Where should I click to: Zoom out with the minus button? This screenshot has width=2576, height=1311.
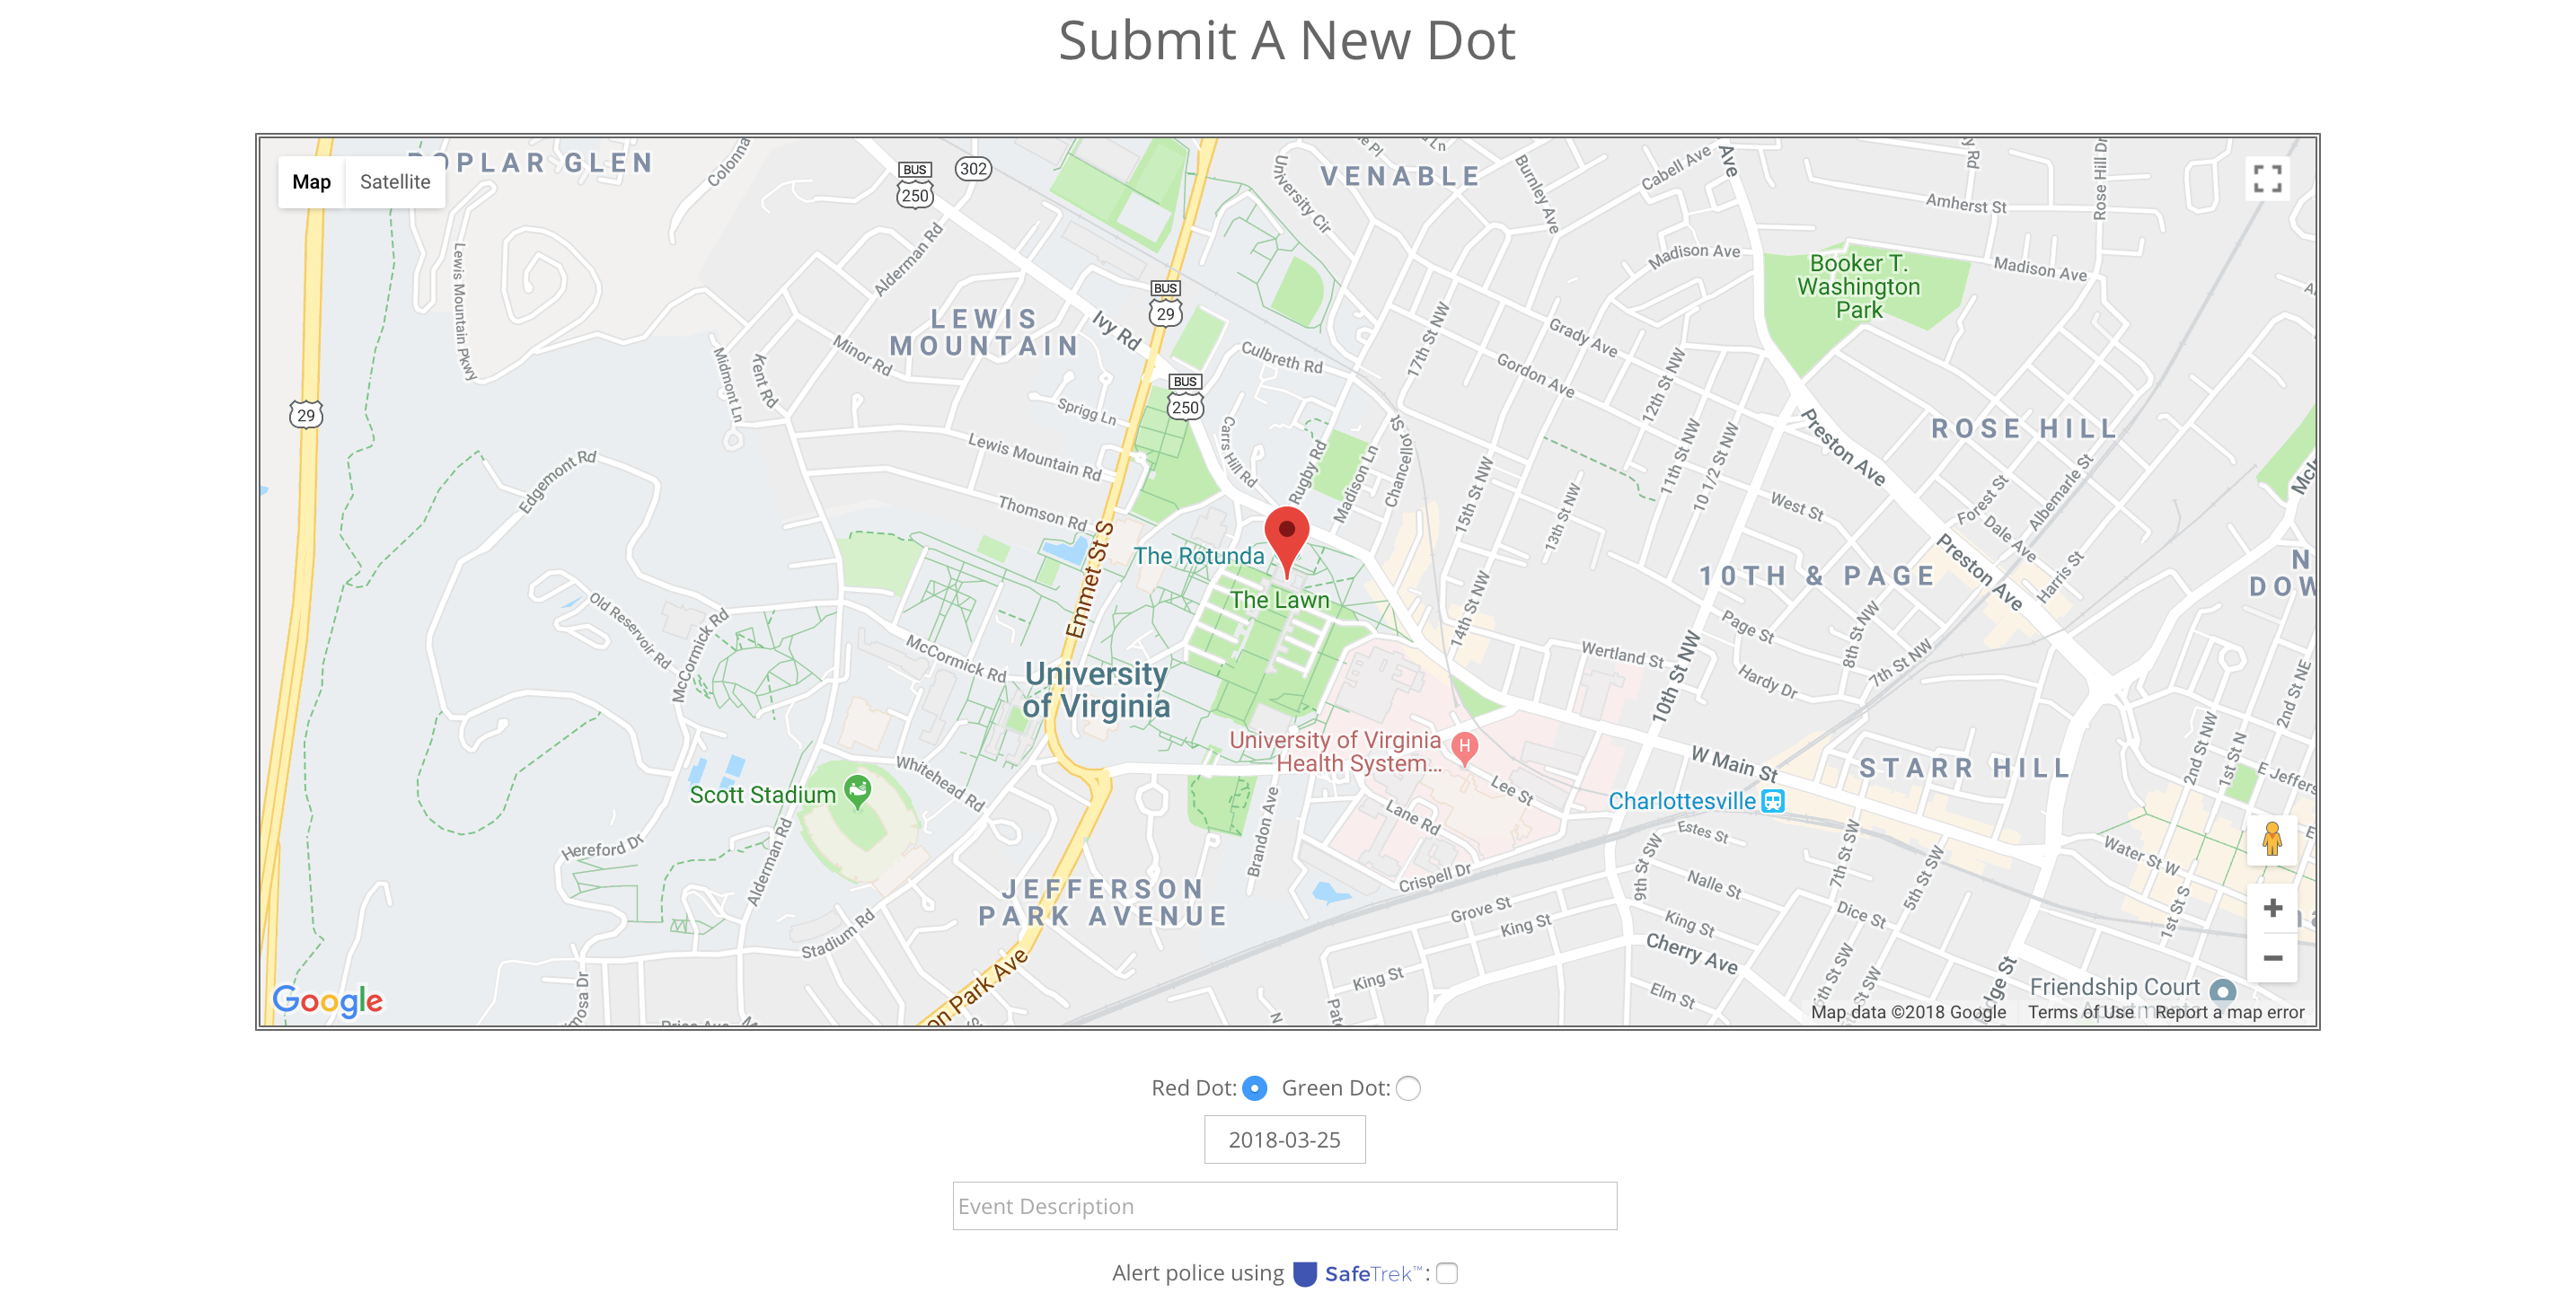2272,958
